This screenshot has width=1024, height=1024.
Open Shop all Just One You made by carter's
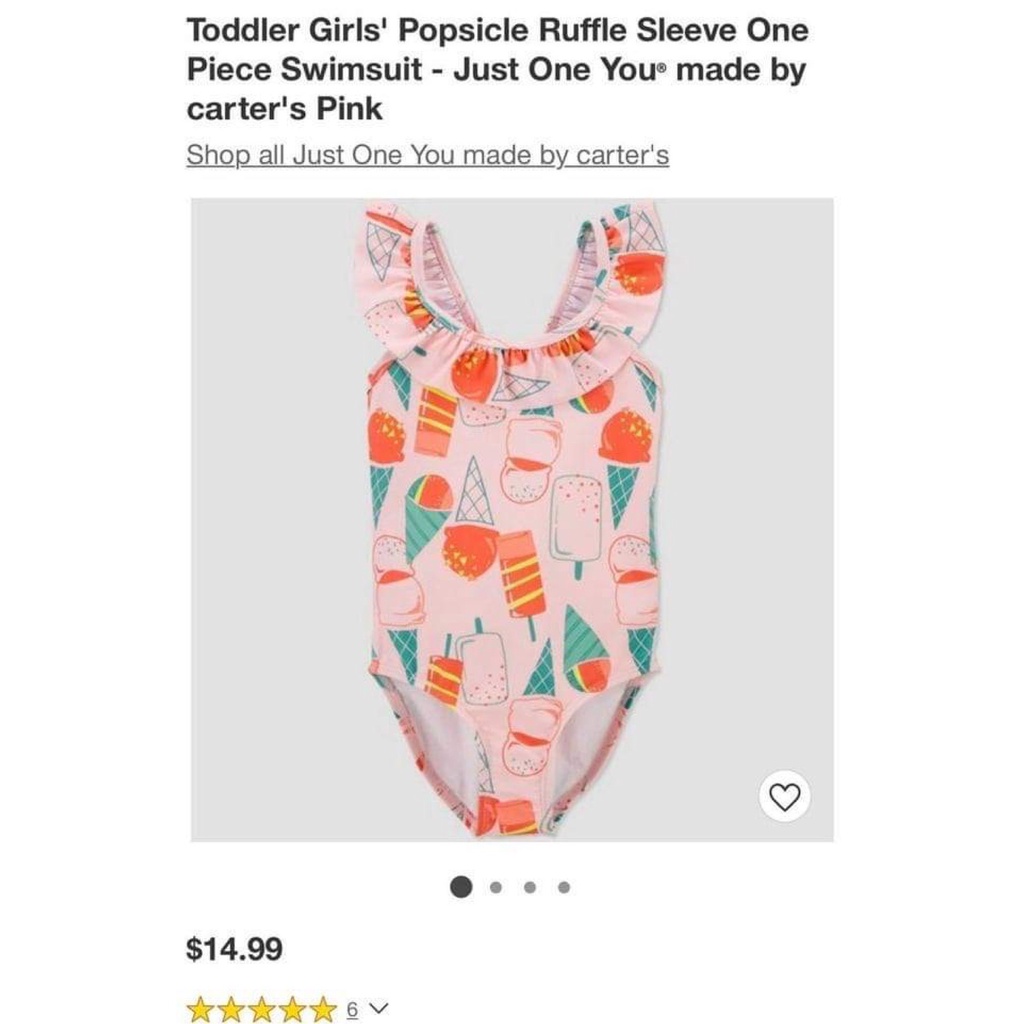pos(428,155)
